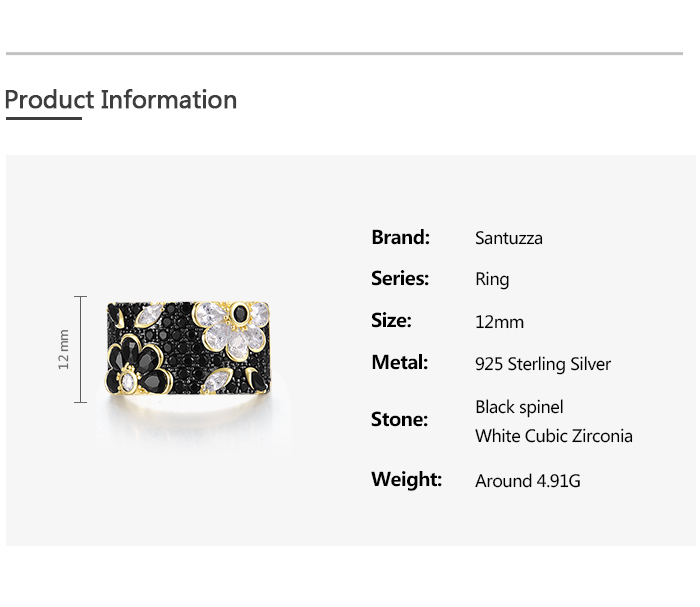Click the vertical 12 mm dimension label

[64, 349]
